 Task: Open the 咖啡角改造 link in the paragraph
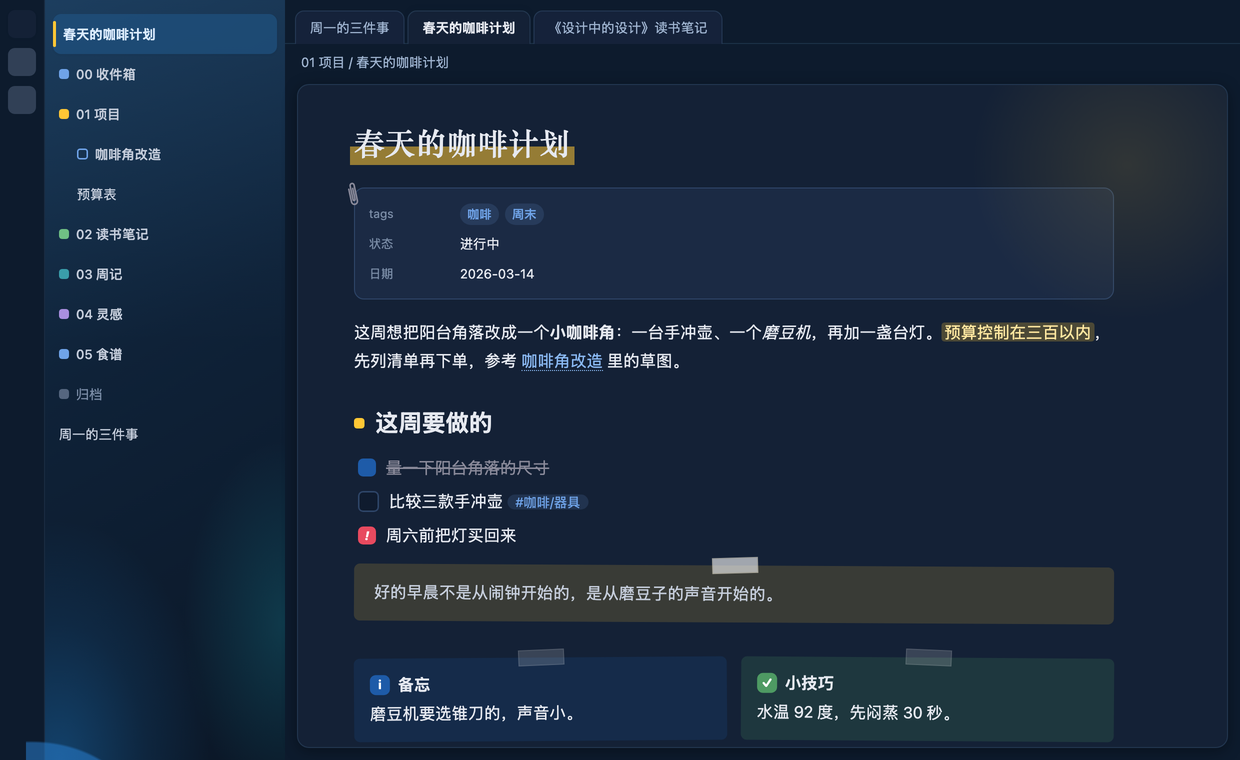(562, 361)
